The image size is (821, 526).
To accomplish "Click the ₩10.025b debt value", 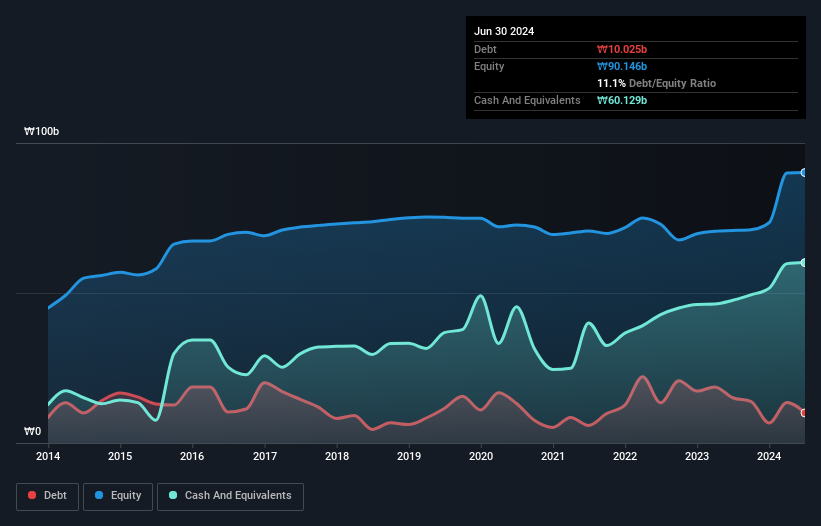I will pyautogui.click(x=622, y=49).
